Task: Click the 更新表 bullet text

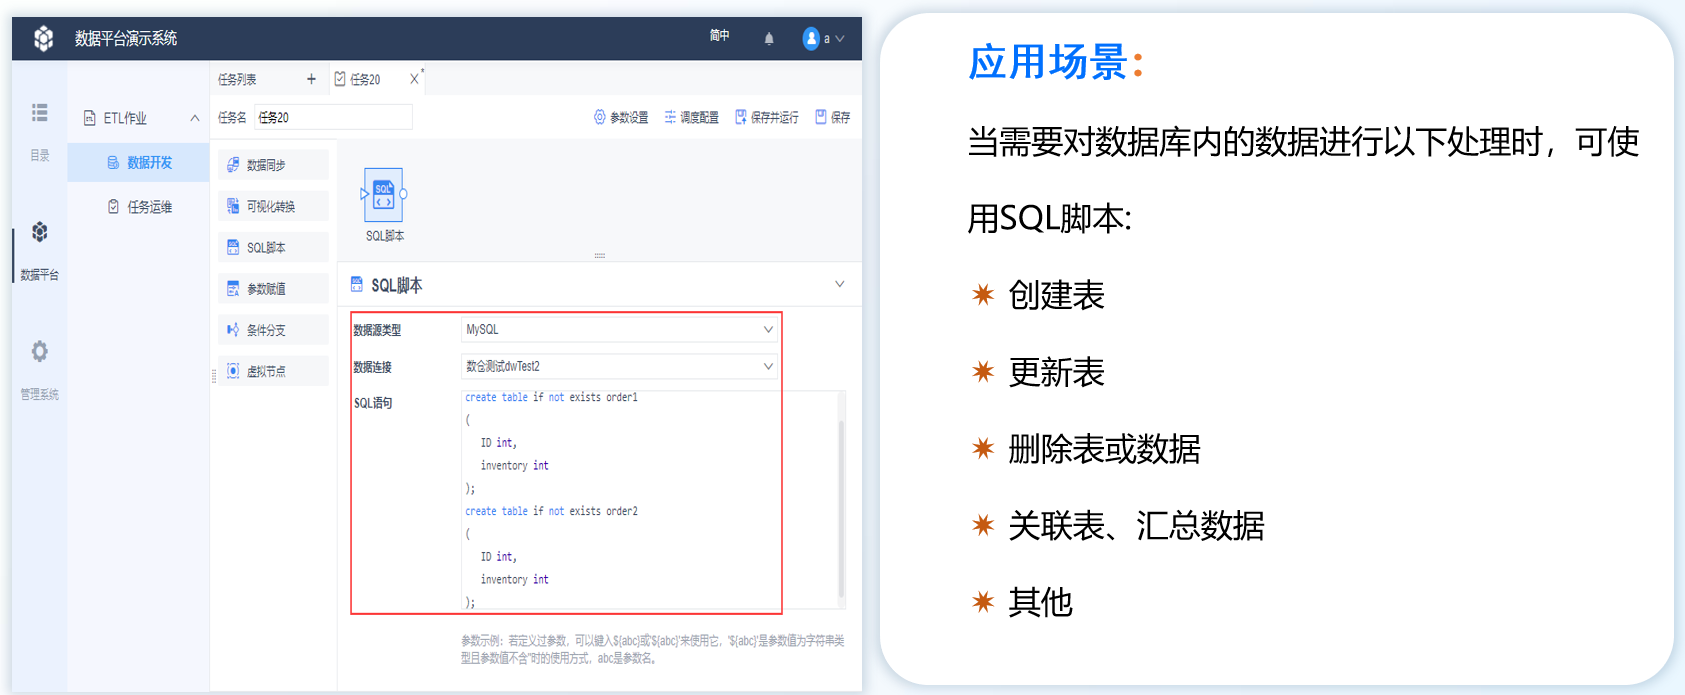Action: (1056, 372)
